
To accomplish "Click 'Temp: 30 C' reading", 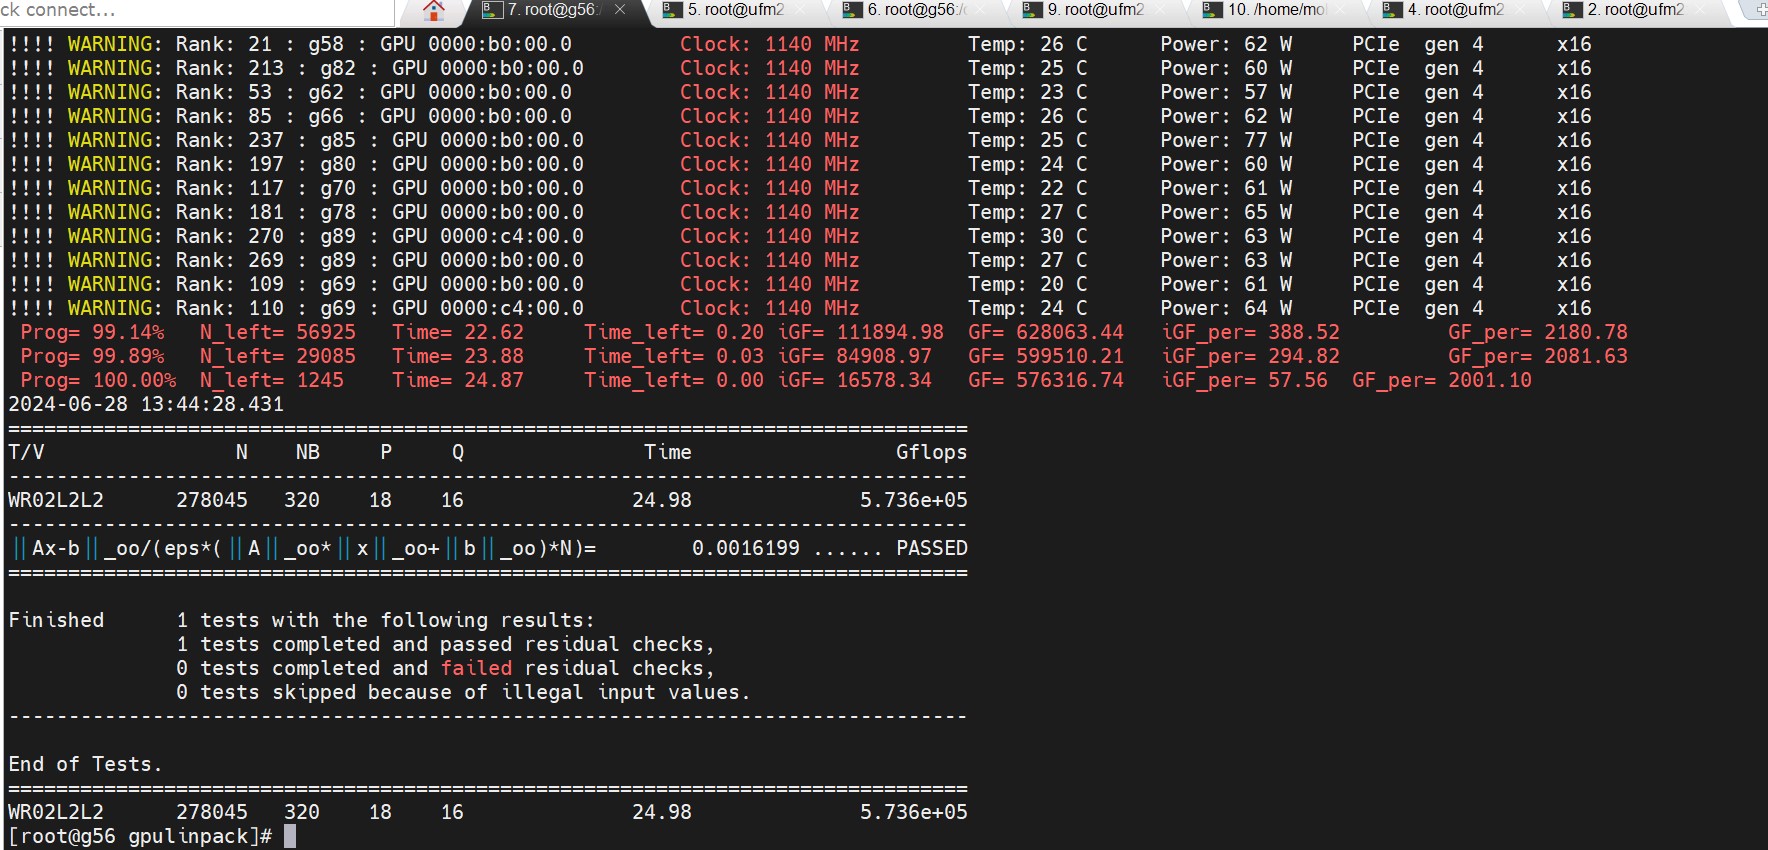I will pos(1028,236).
